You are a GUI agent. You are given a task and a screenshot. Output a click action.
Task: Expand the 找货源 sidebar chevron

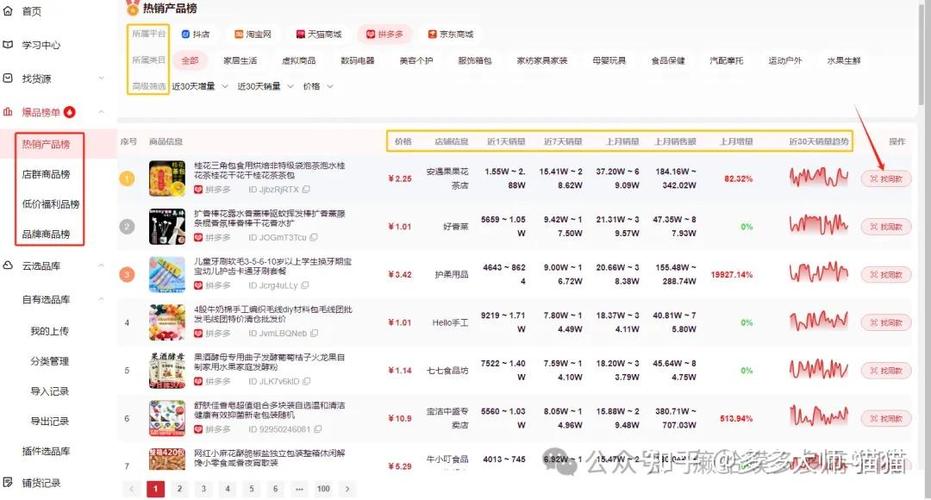tap(101, 78)
